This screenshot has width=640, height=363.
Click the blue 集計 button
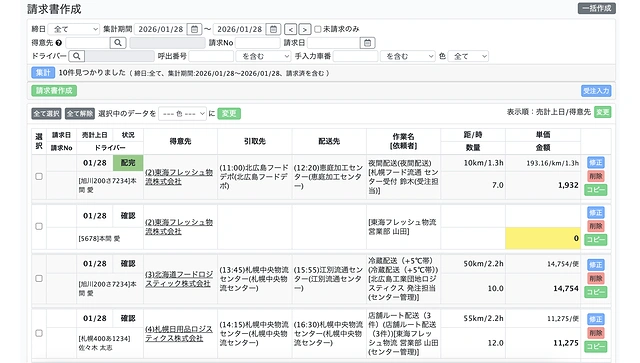(x=43, y=73)
